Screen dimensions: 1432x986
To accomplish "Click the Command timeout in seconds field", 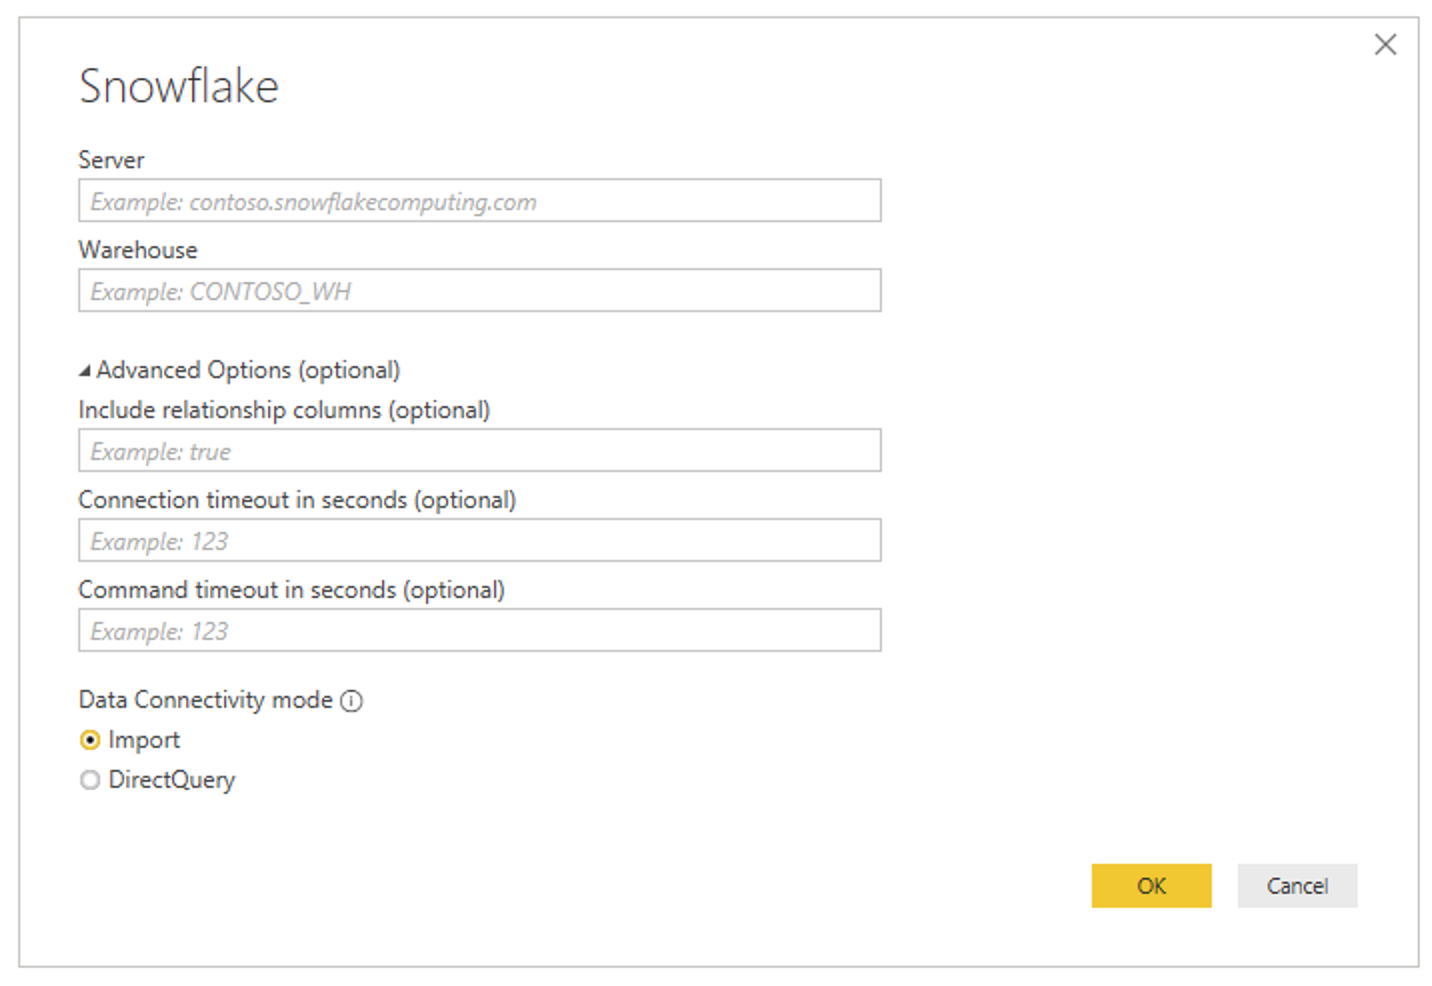I will [x=479, y=630].
